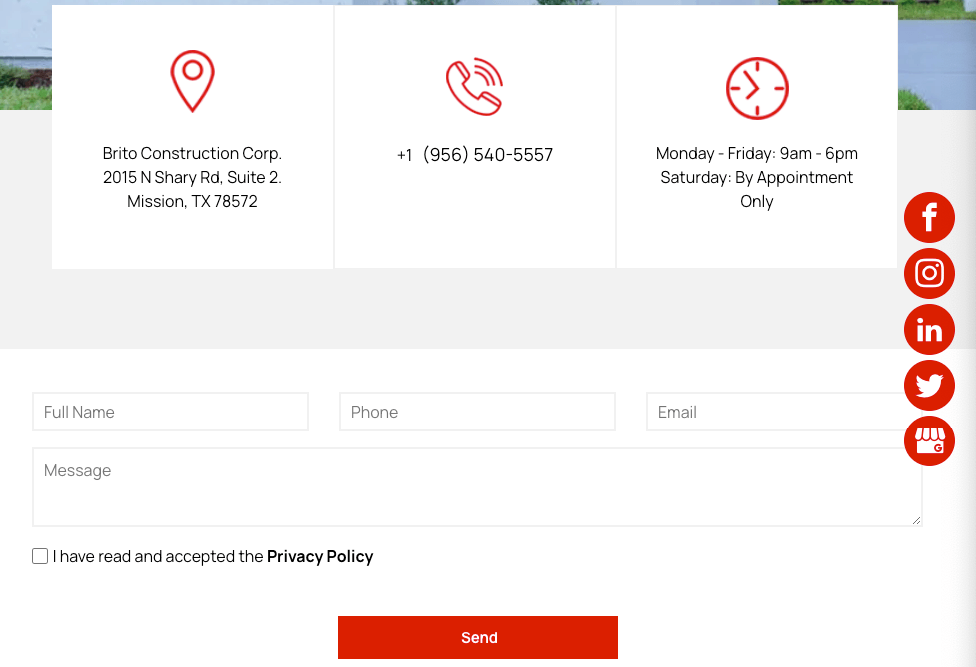Open the Facebook social icon

pos(929,217)
